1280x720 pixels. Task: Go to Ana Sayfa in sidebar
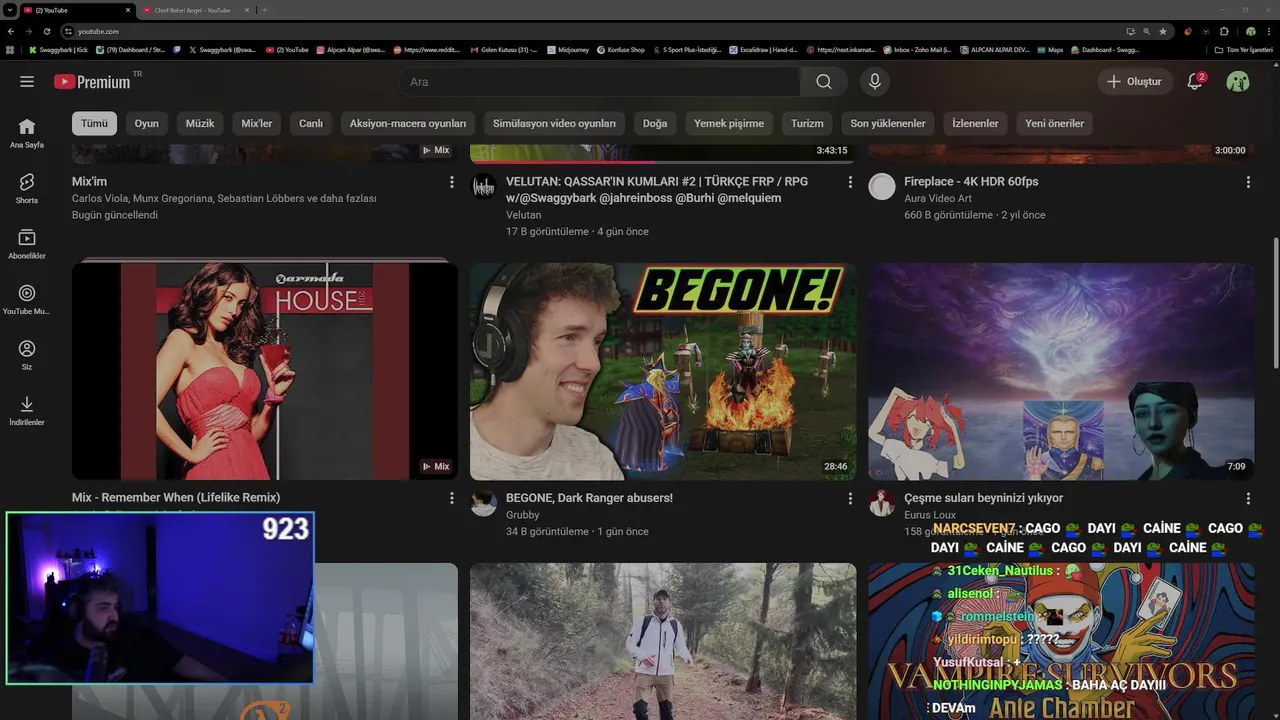27,133
